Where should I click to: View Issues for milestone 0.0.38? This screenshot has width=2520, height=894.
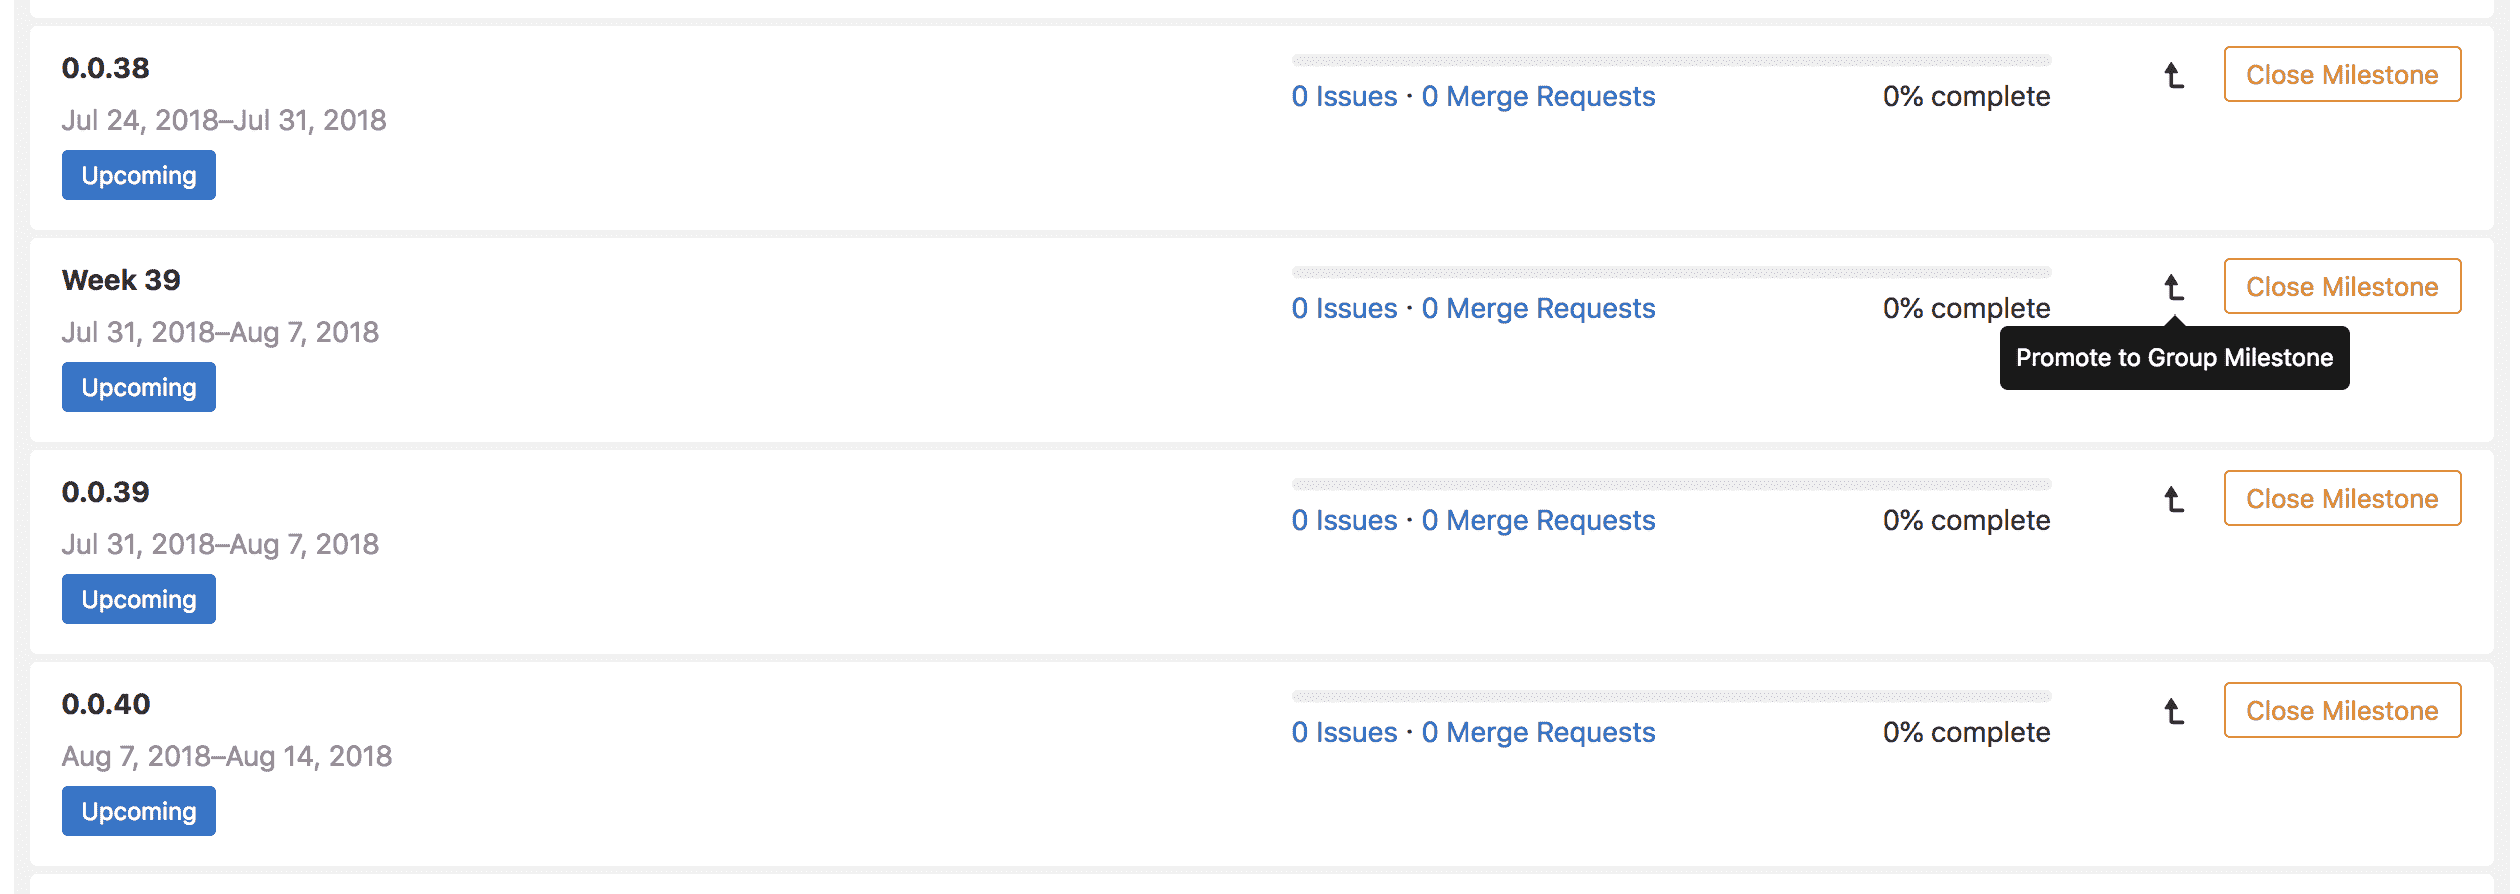(1344, 96)
